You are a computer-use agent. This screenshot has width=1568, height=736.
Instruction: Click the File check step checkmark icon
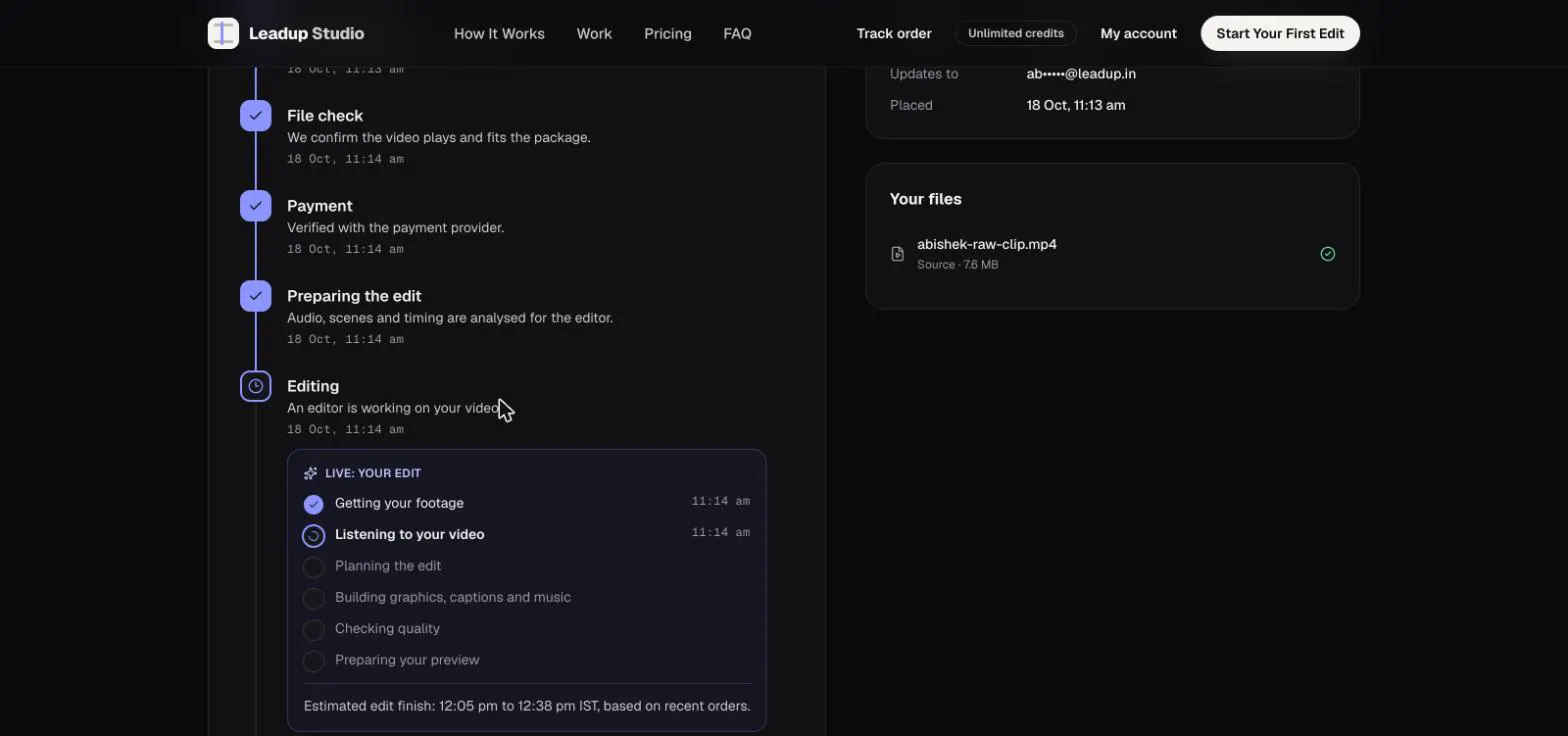pos(256,116)
